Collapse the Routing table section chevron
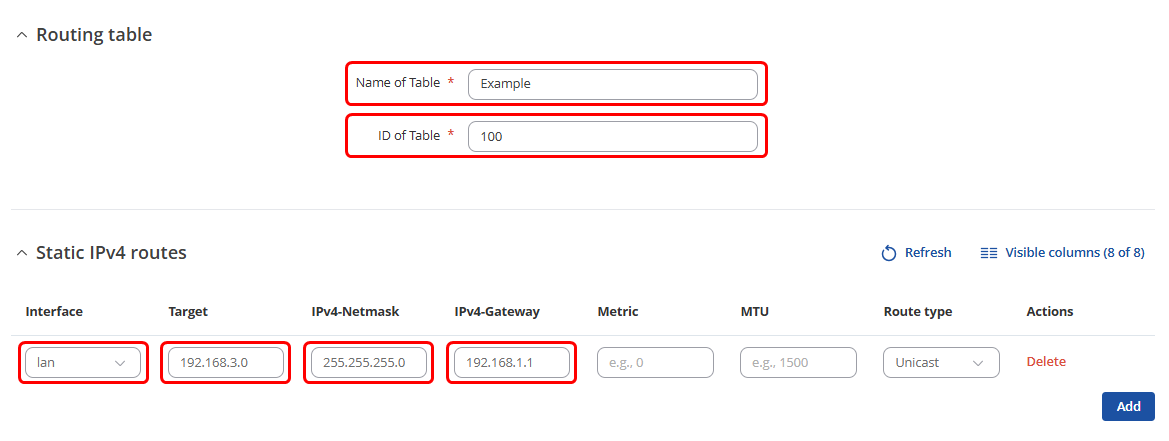 point(22,35)
